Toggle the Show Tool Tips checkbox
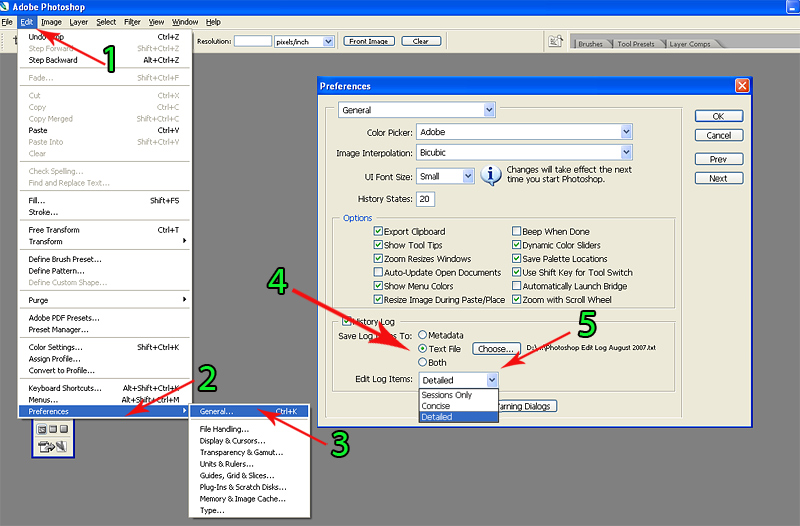The width and height of the screenshot is (800, 526). (x=378, y=245)
